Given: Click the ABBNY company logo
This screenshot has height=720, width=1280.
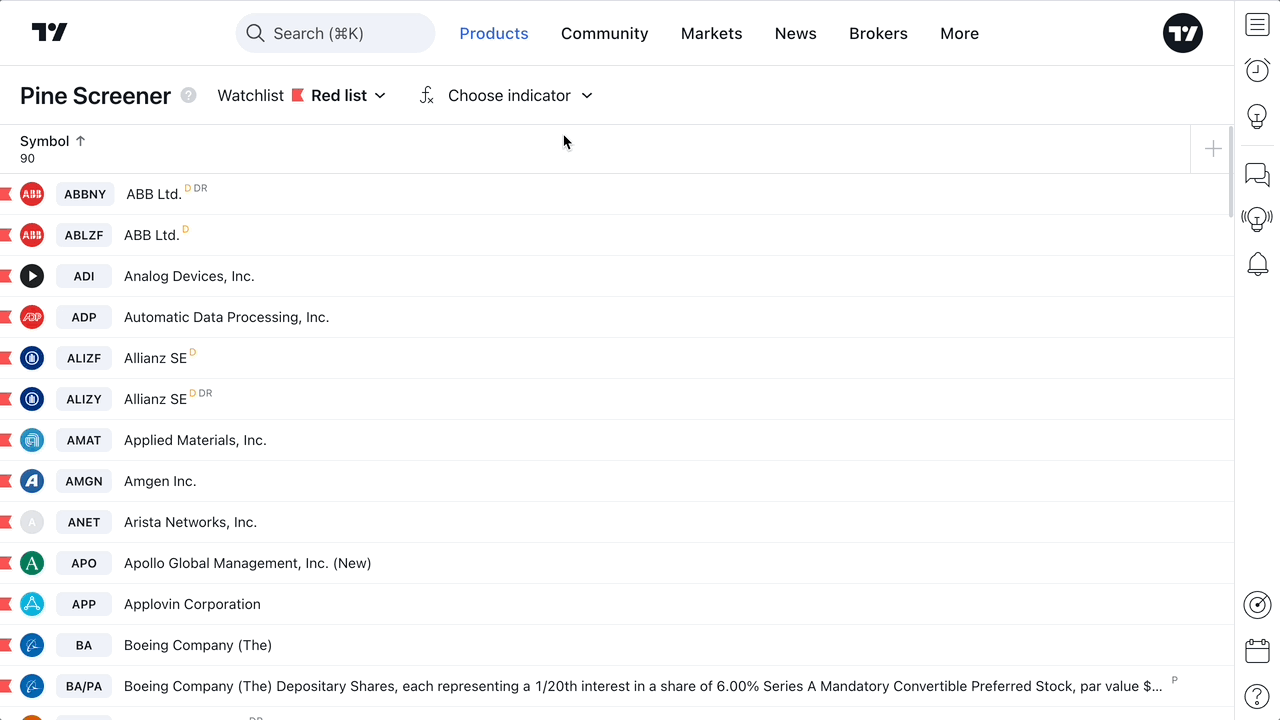Looking at the screenshot, I should (32, 194).
